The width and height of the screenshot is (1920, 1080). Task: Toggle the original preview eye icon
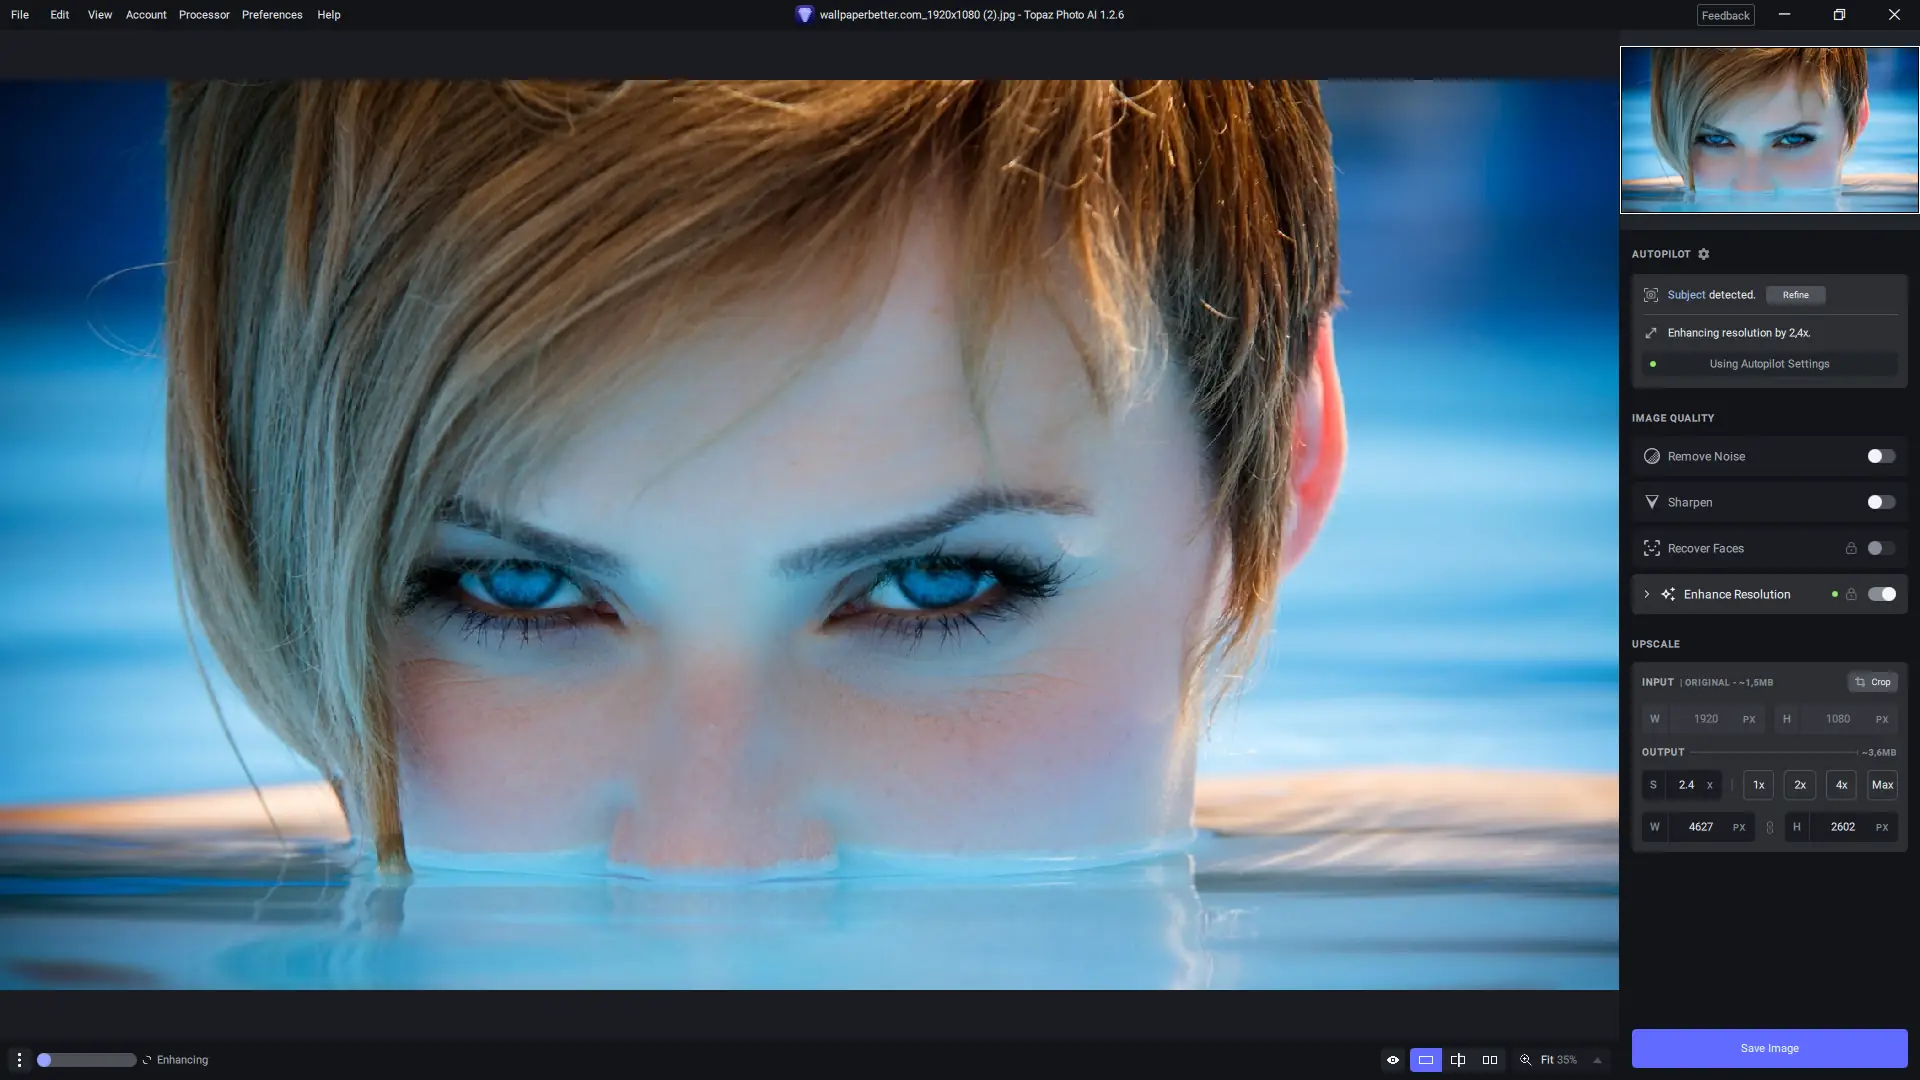click(1393, 1060)
